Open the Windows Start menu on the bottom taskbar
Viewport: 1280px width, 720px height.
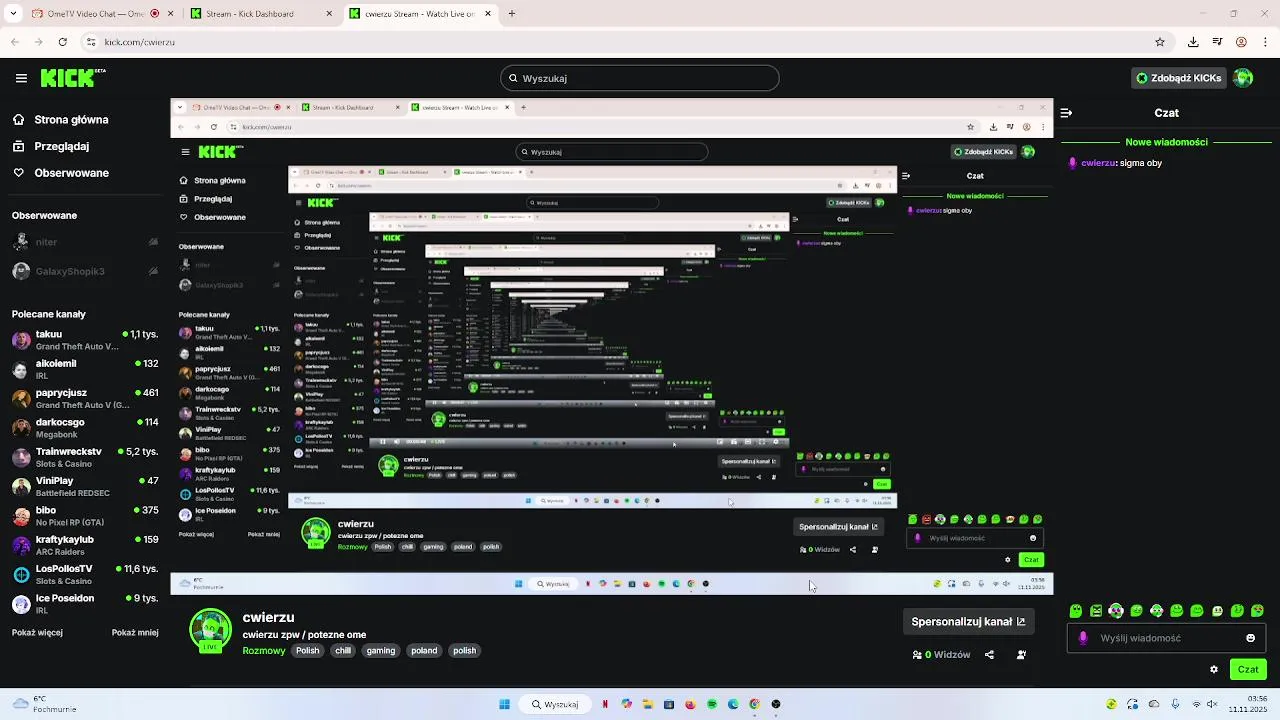[x=504, y=704]
